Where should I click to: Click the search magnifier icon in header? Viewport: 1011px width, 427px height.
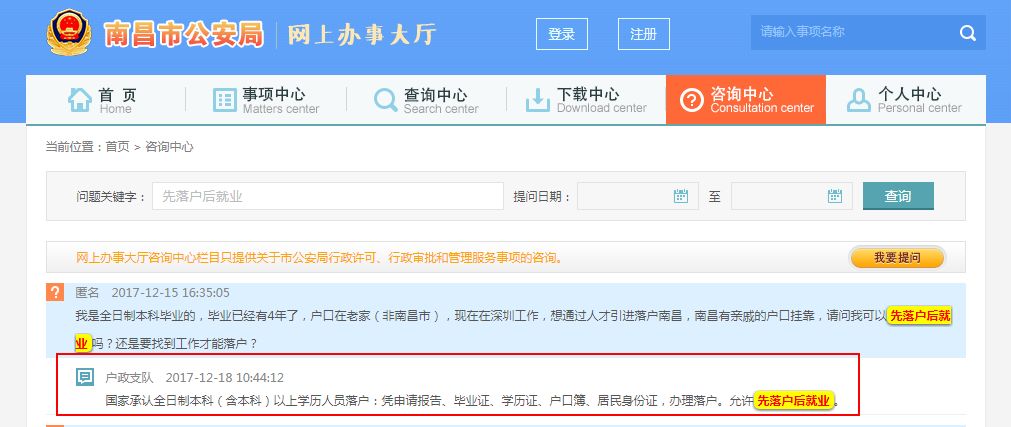pyautogui.click(x=967, y=33)
